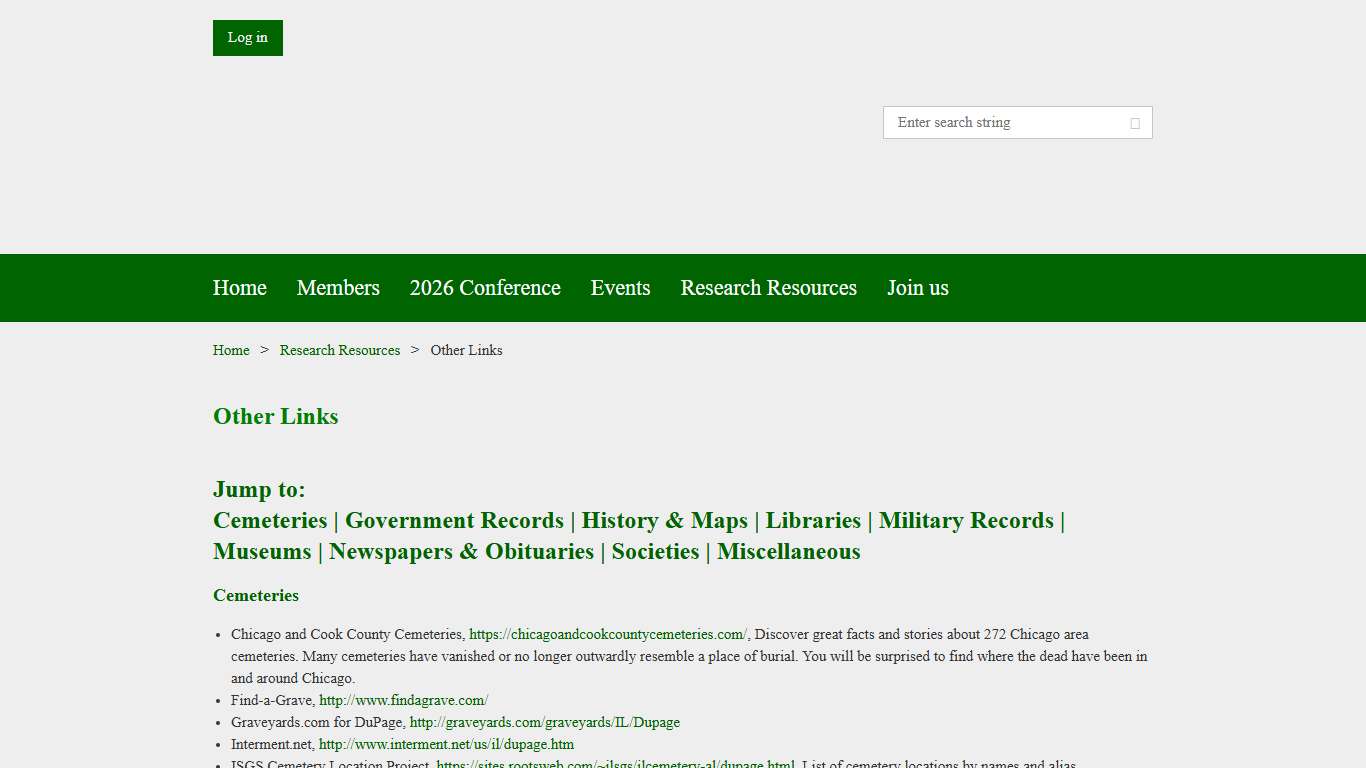Click Home in the breadcrumb trail
1366x768 pixels.
[231, 350]
